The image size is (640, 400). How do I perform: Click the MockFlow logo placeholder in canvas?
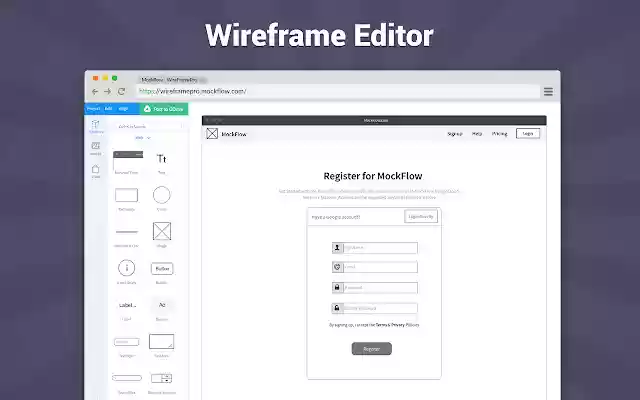tap(212, 133)
